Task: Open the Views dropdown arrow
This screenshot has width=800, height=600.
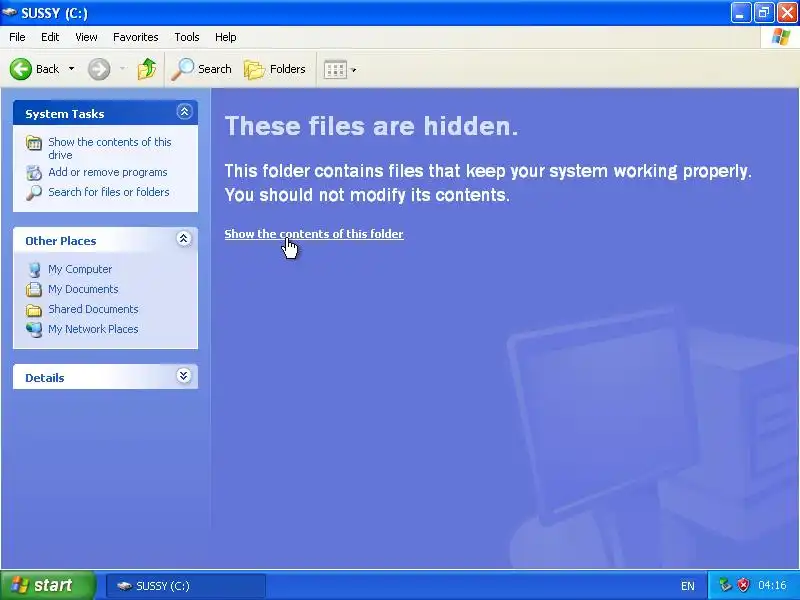Action: click(354, 70)
